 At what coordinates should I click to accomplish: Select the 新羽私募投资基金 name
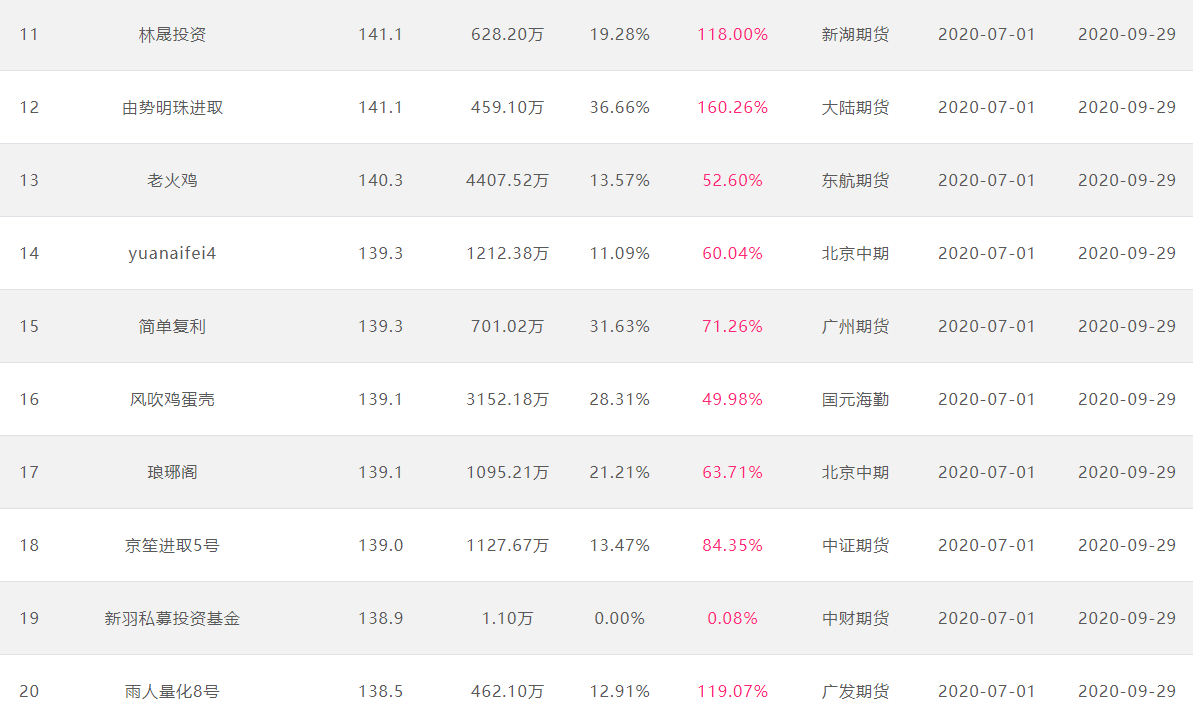[172, 619]
